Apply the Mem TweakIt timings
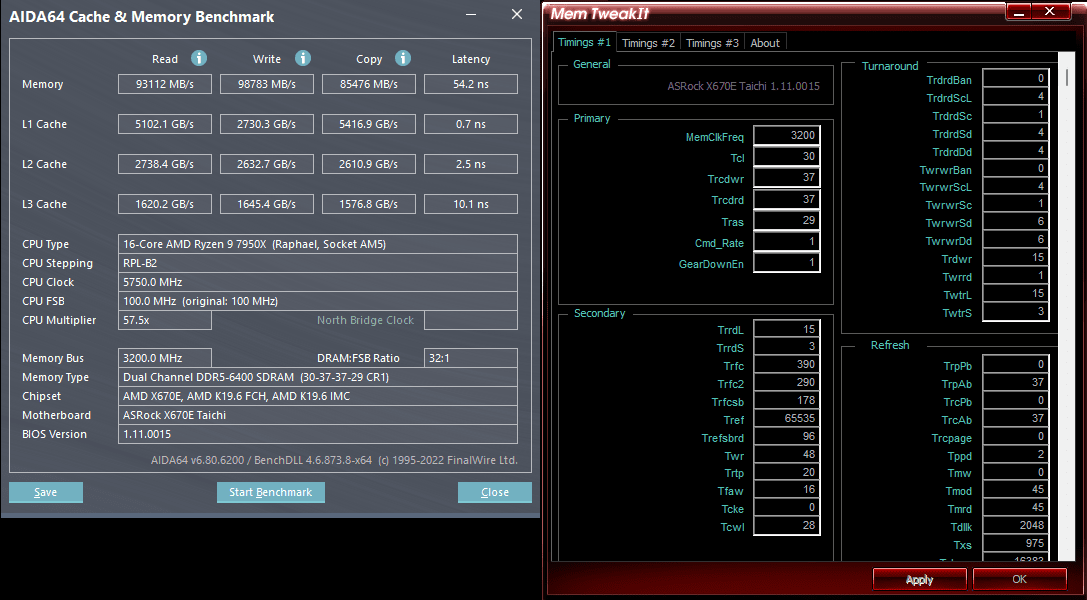 (x=919, y=579)
